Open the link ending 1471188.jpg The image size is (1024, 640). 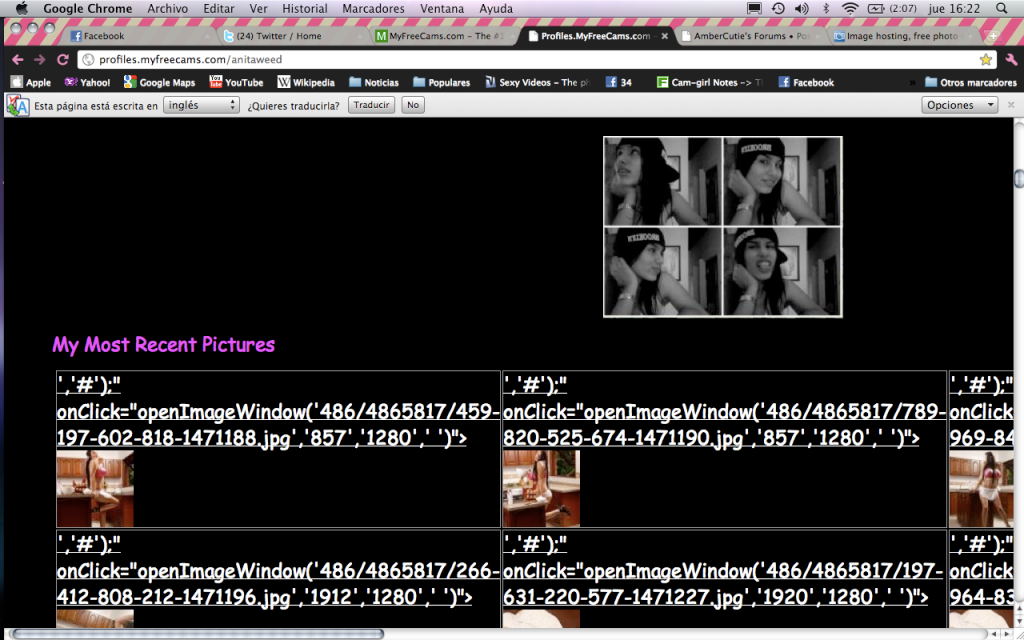point(278,411)
